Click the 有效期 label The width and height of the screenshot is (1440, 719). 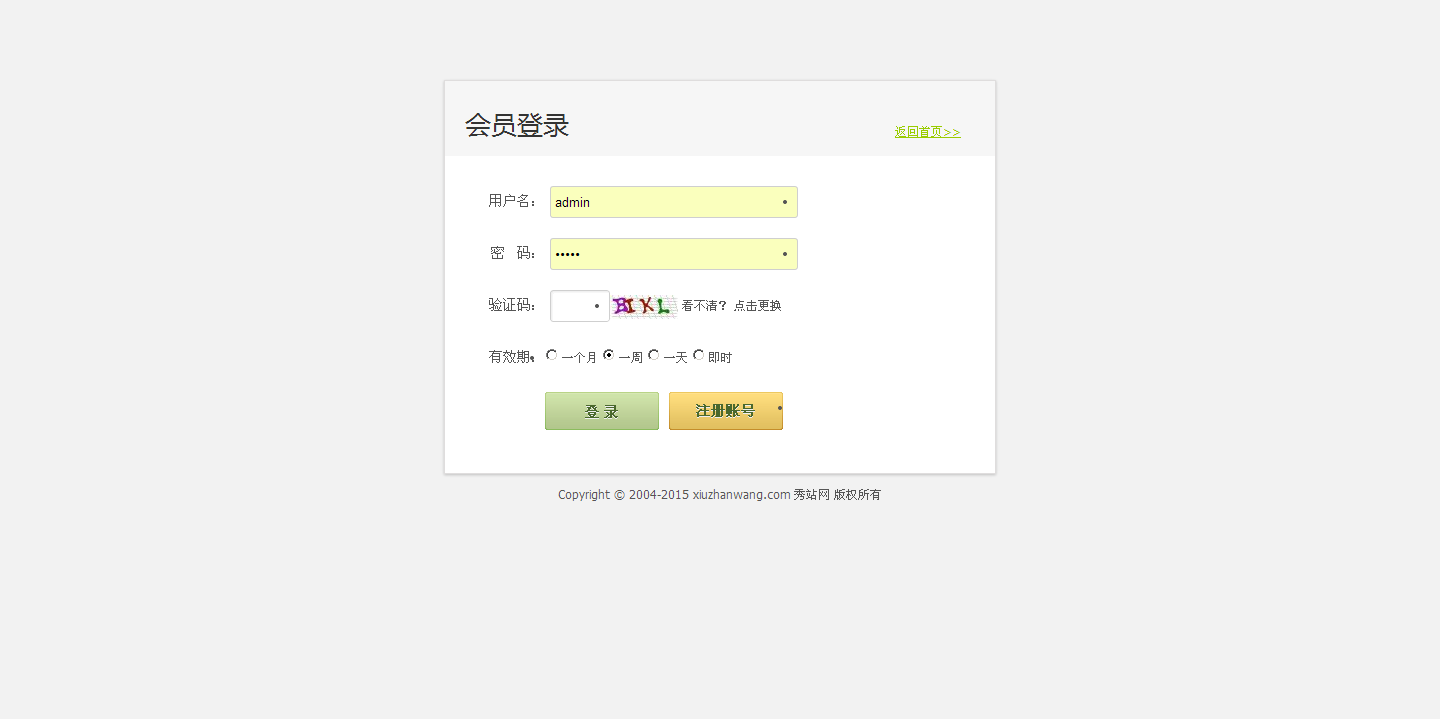click(509, 357)
